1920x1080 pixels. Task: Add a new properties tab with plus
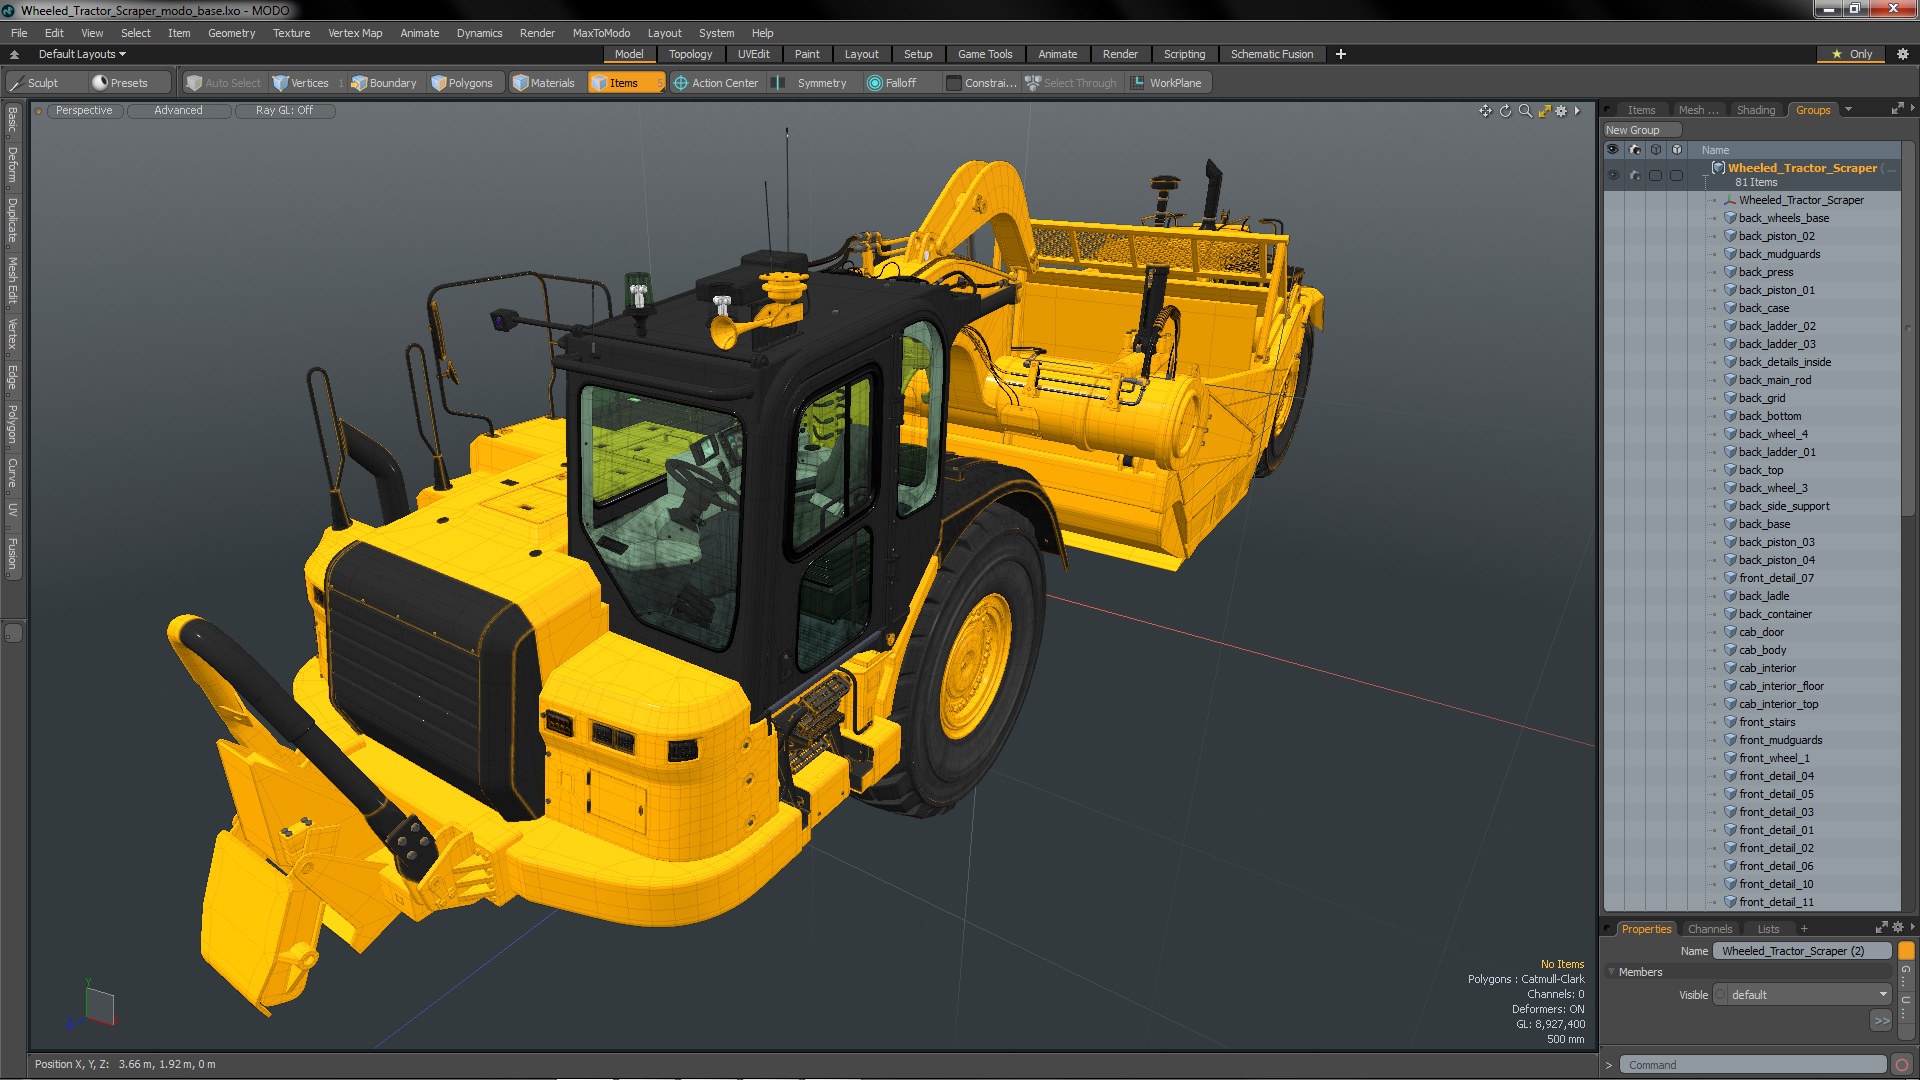tap(1804, 929)
